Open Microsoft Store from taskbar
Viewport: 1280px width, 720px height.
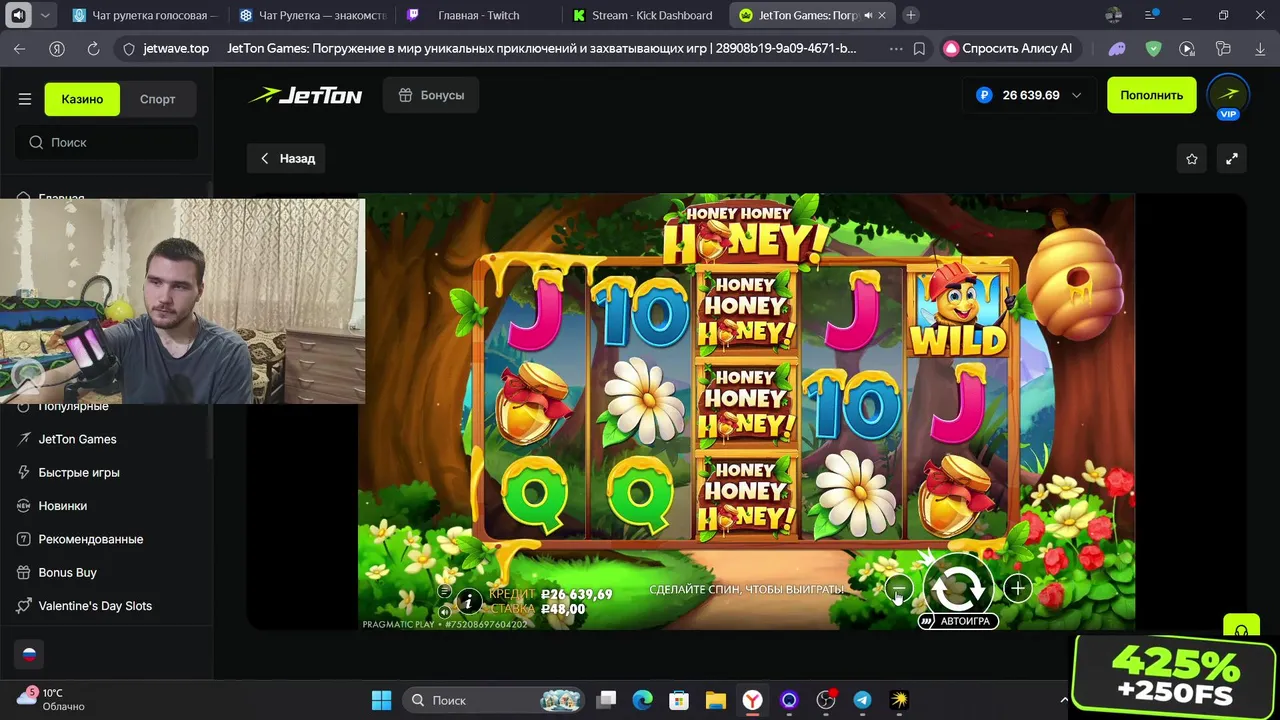pos(679,700)
